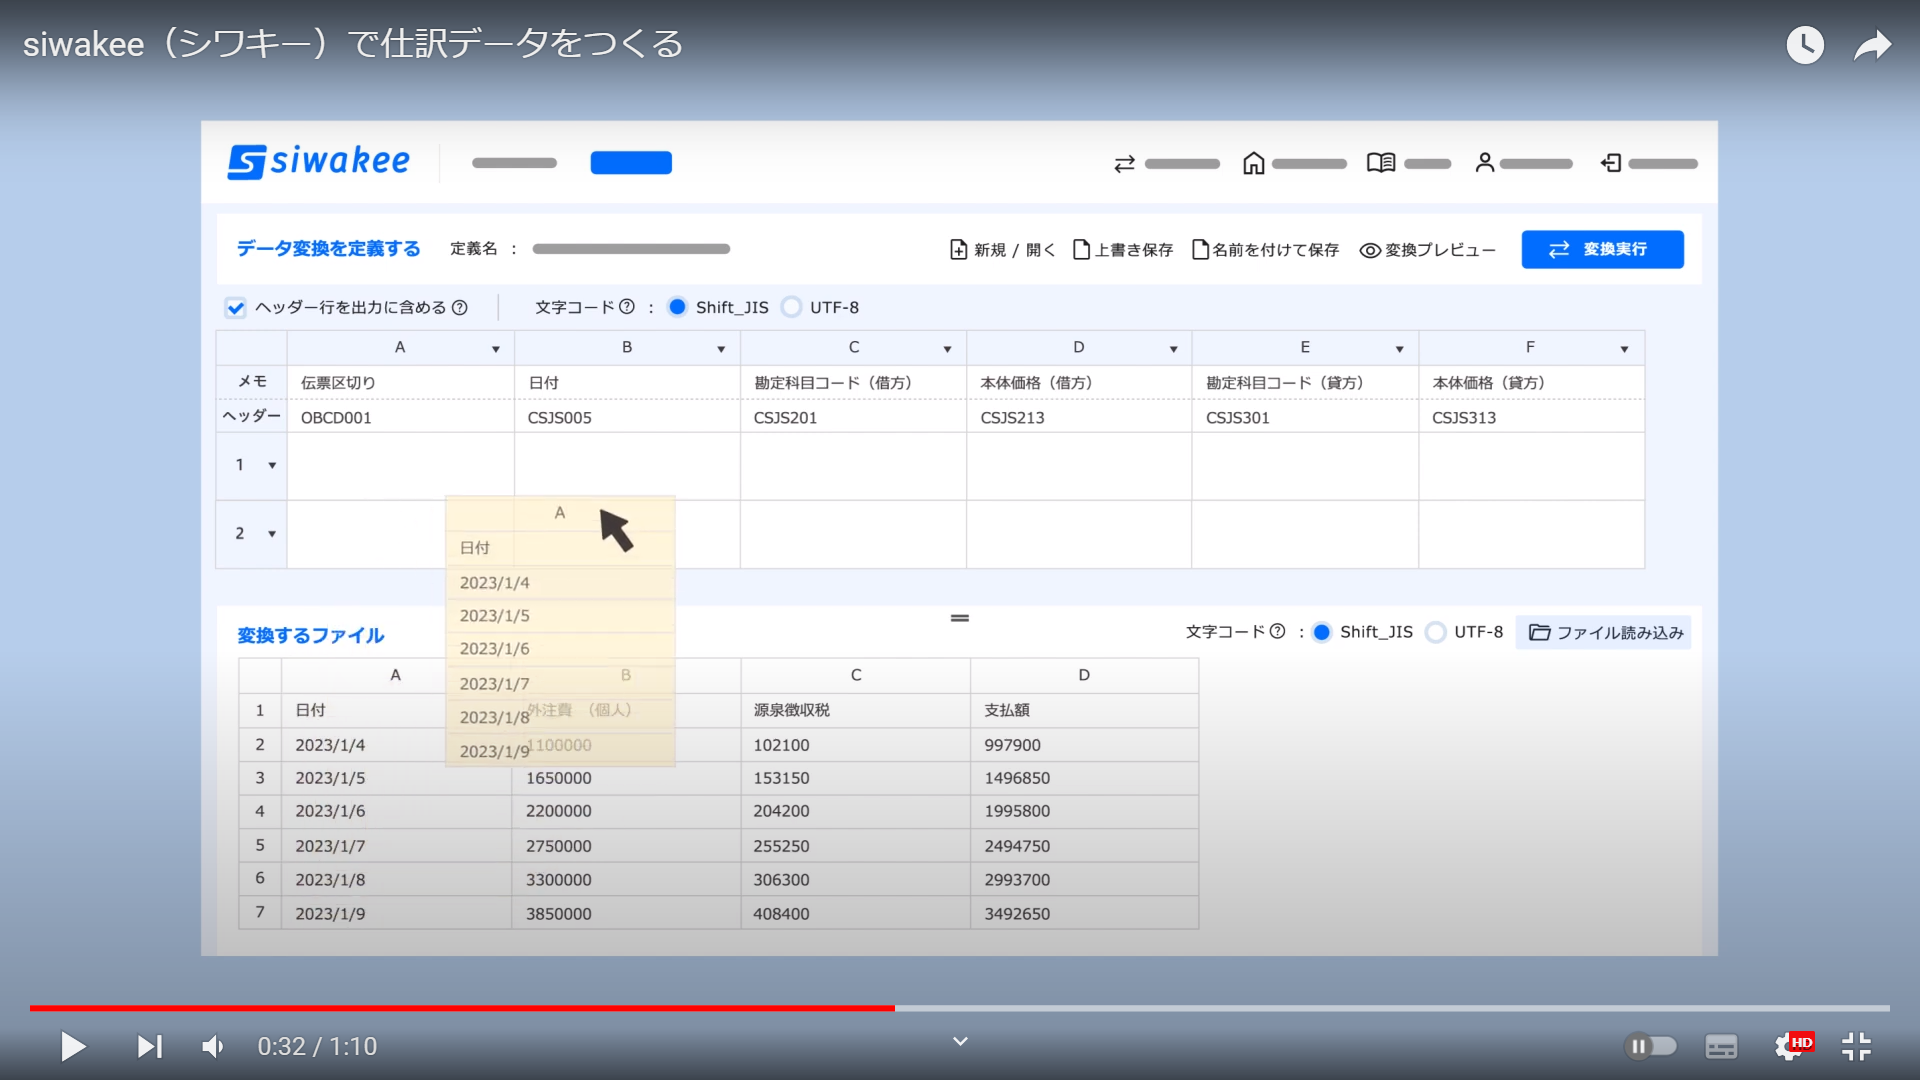Image resolution: width=1920 pixels, height=1080 pixels.
Task: Toggle subtitles captions button
Action: (x=1721, y=1046)
